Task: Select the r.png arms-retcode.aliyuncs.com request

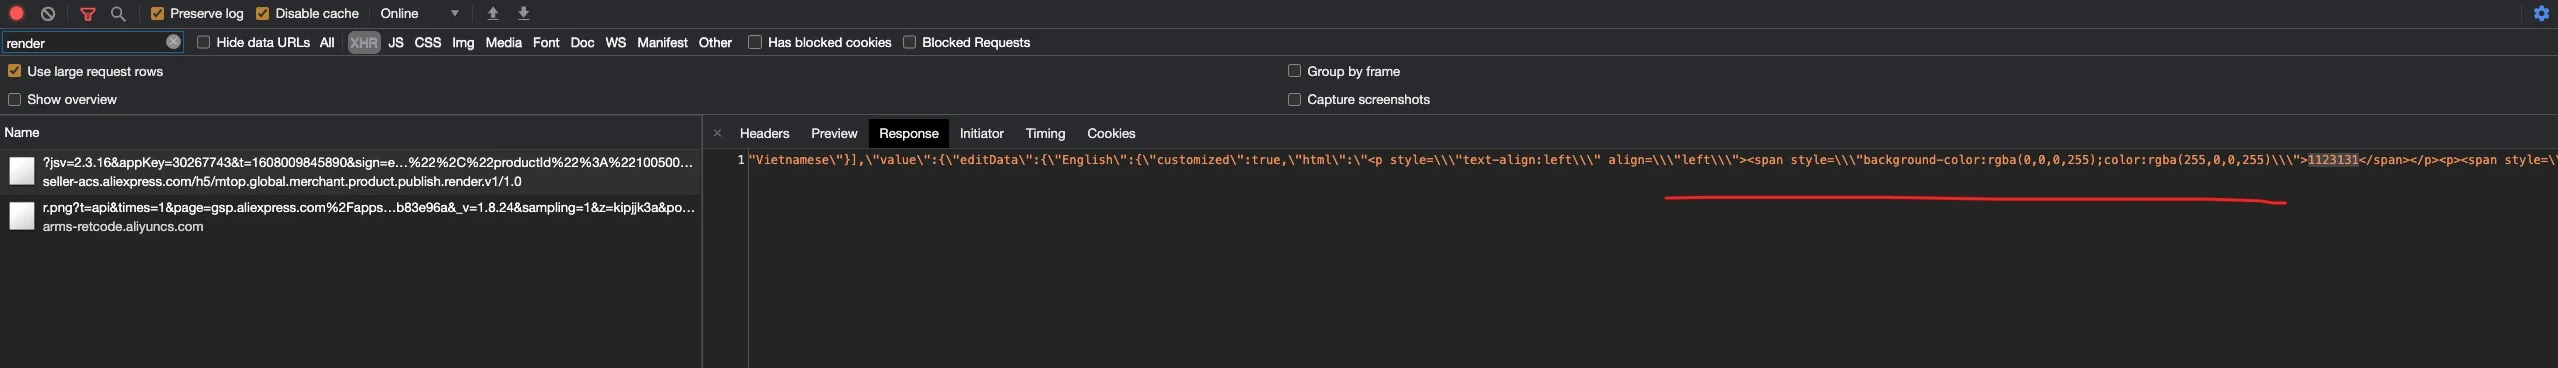Action: [350, 216]
